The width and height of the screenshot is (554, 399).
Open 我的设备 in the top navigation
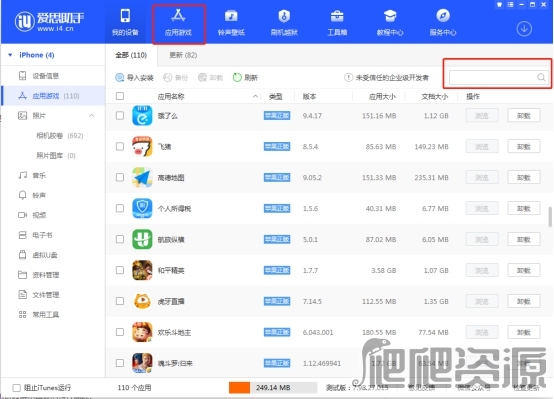pos(125,23)
